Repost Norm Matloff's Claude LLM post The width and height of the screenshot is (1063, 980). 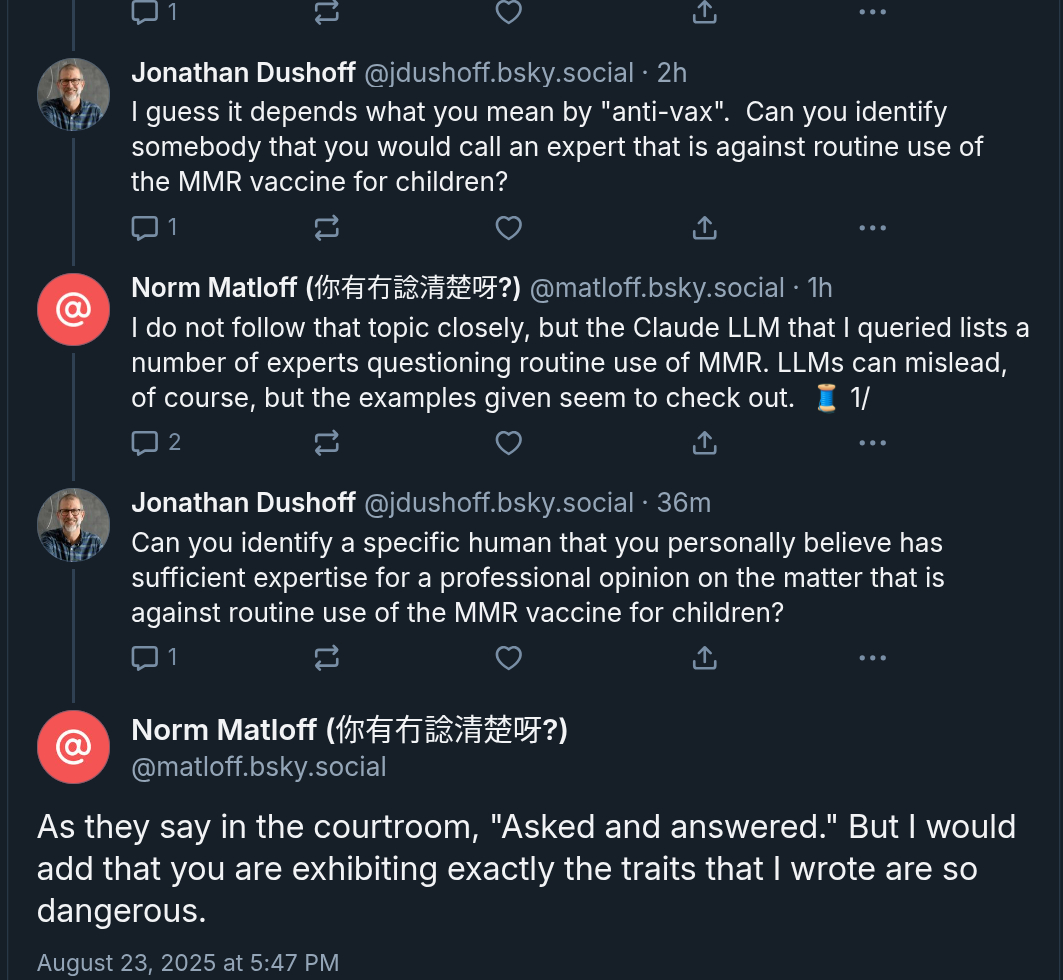327,442
